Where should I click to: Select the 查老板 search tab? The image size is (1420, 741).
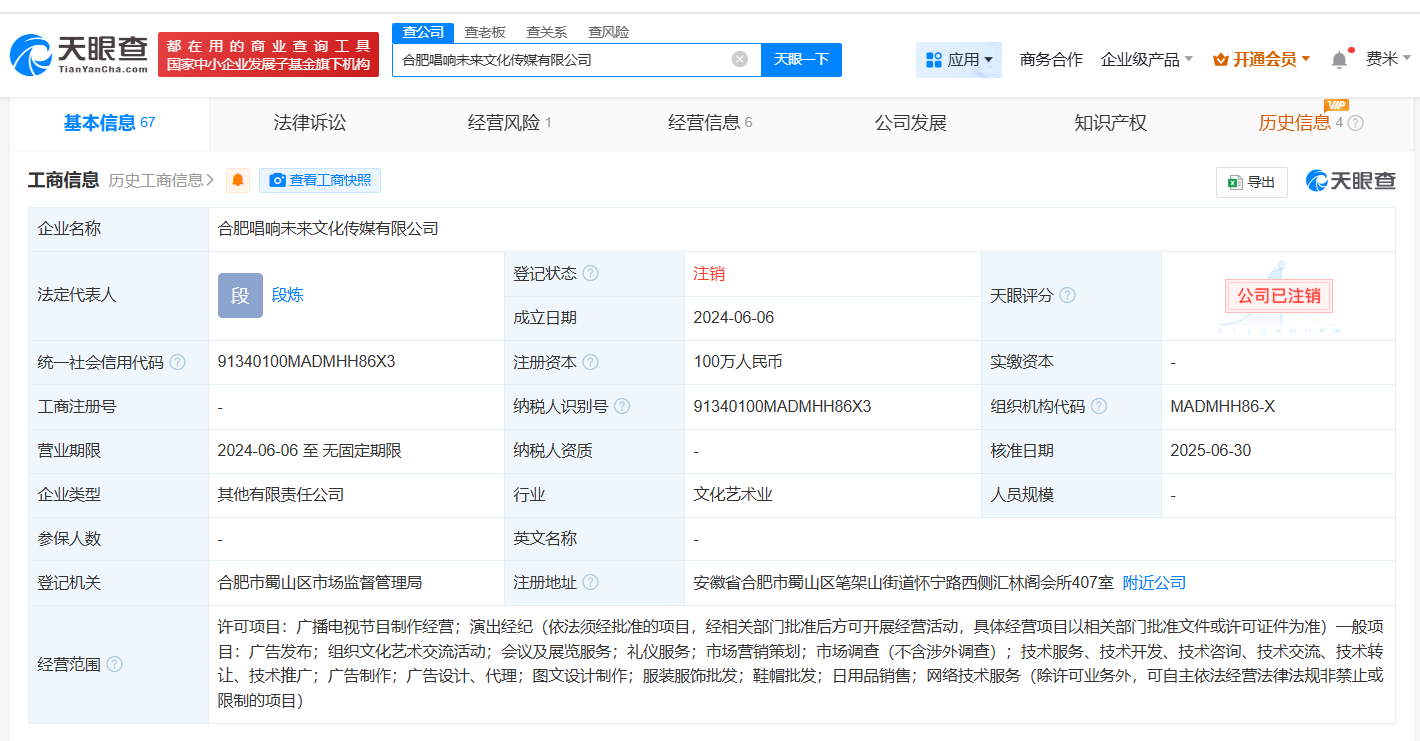(485, 32)
